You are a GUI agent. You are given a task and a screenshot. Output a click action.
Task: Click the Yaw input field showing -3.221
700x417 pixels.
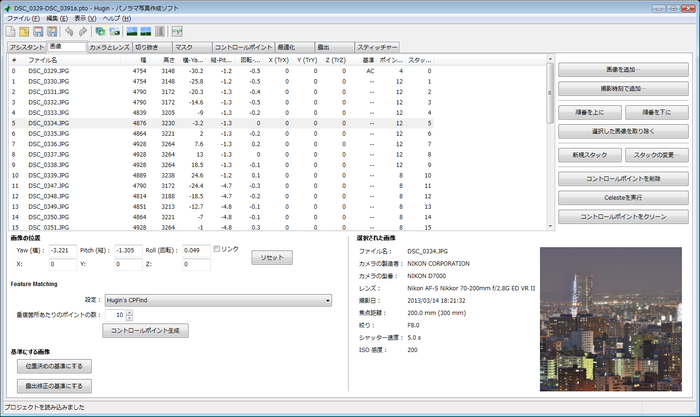(63, 250)
